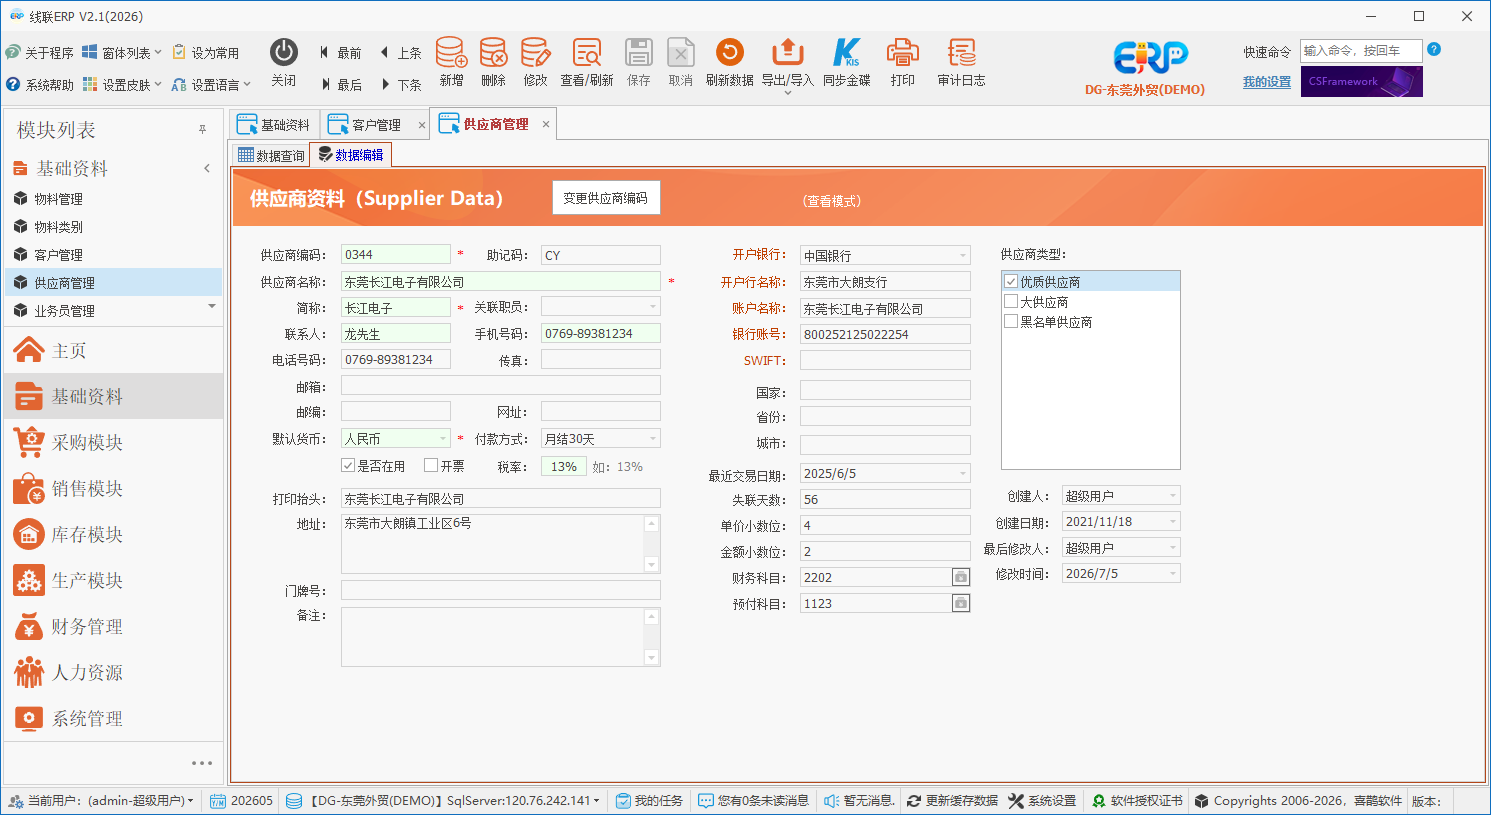This screenshot has height=815, width=1491.
Task: Toggle the 是否在用 checkbox
Action: point(348,465)
